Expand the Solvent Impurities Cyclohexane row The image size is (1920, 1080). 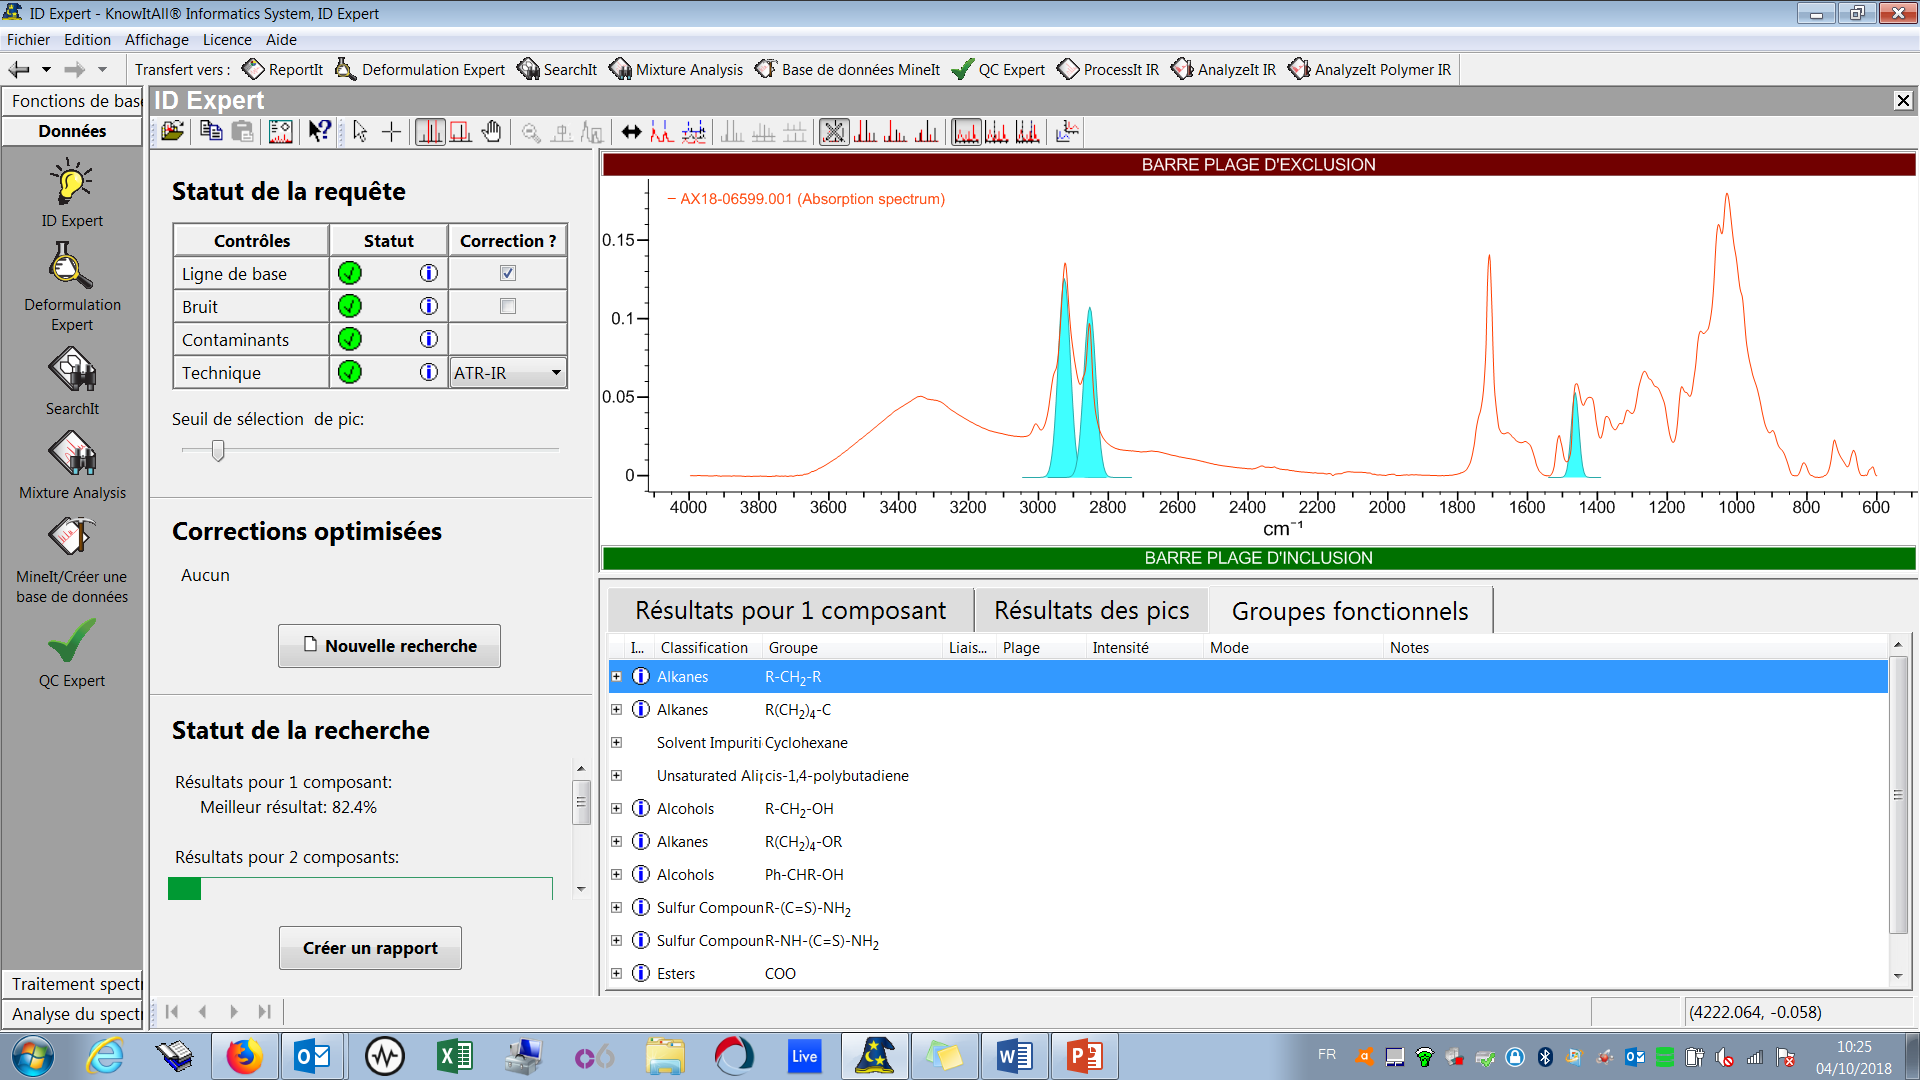tap(617, 743)
